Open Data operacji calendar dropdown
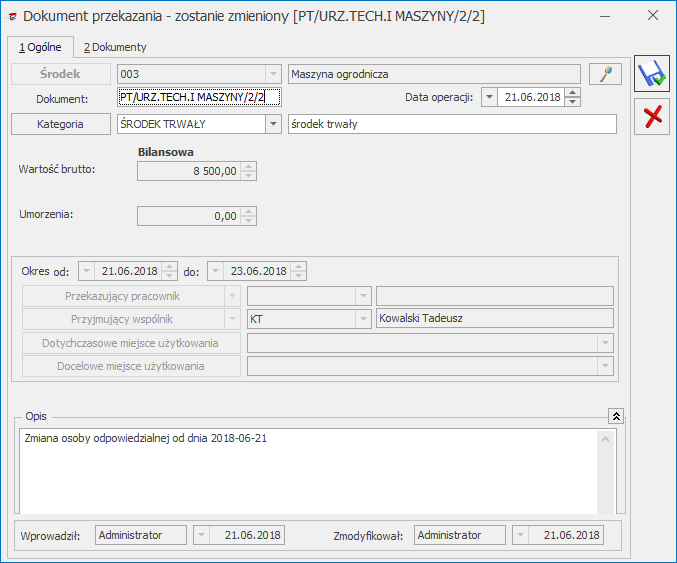 488,97
